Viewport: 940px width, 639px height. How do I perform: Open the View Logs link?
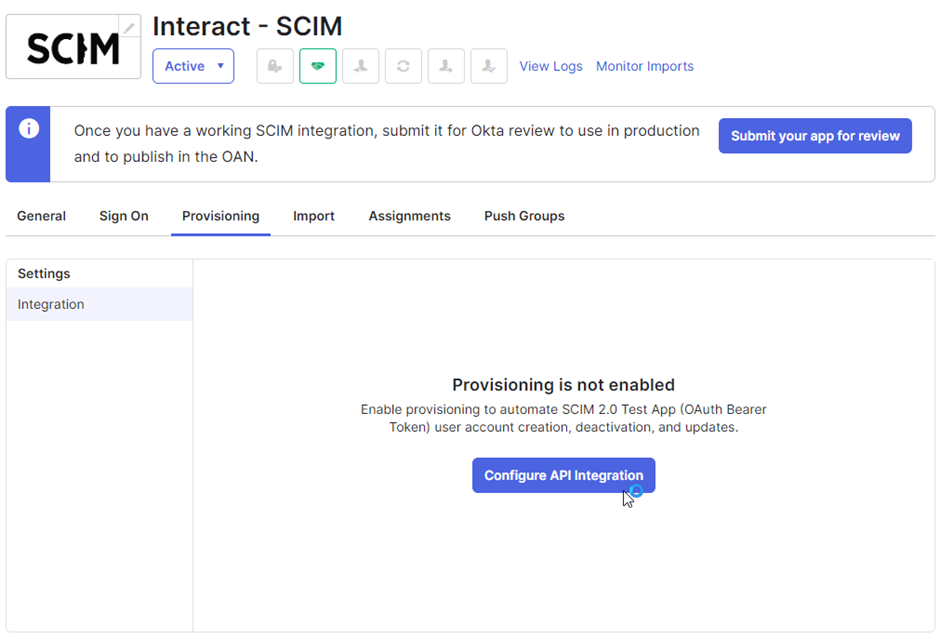(551, 67)
